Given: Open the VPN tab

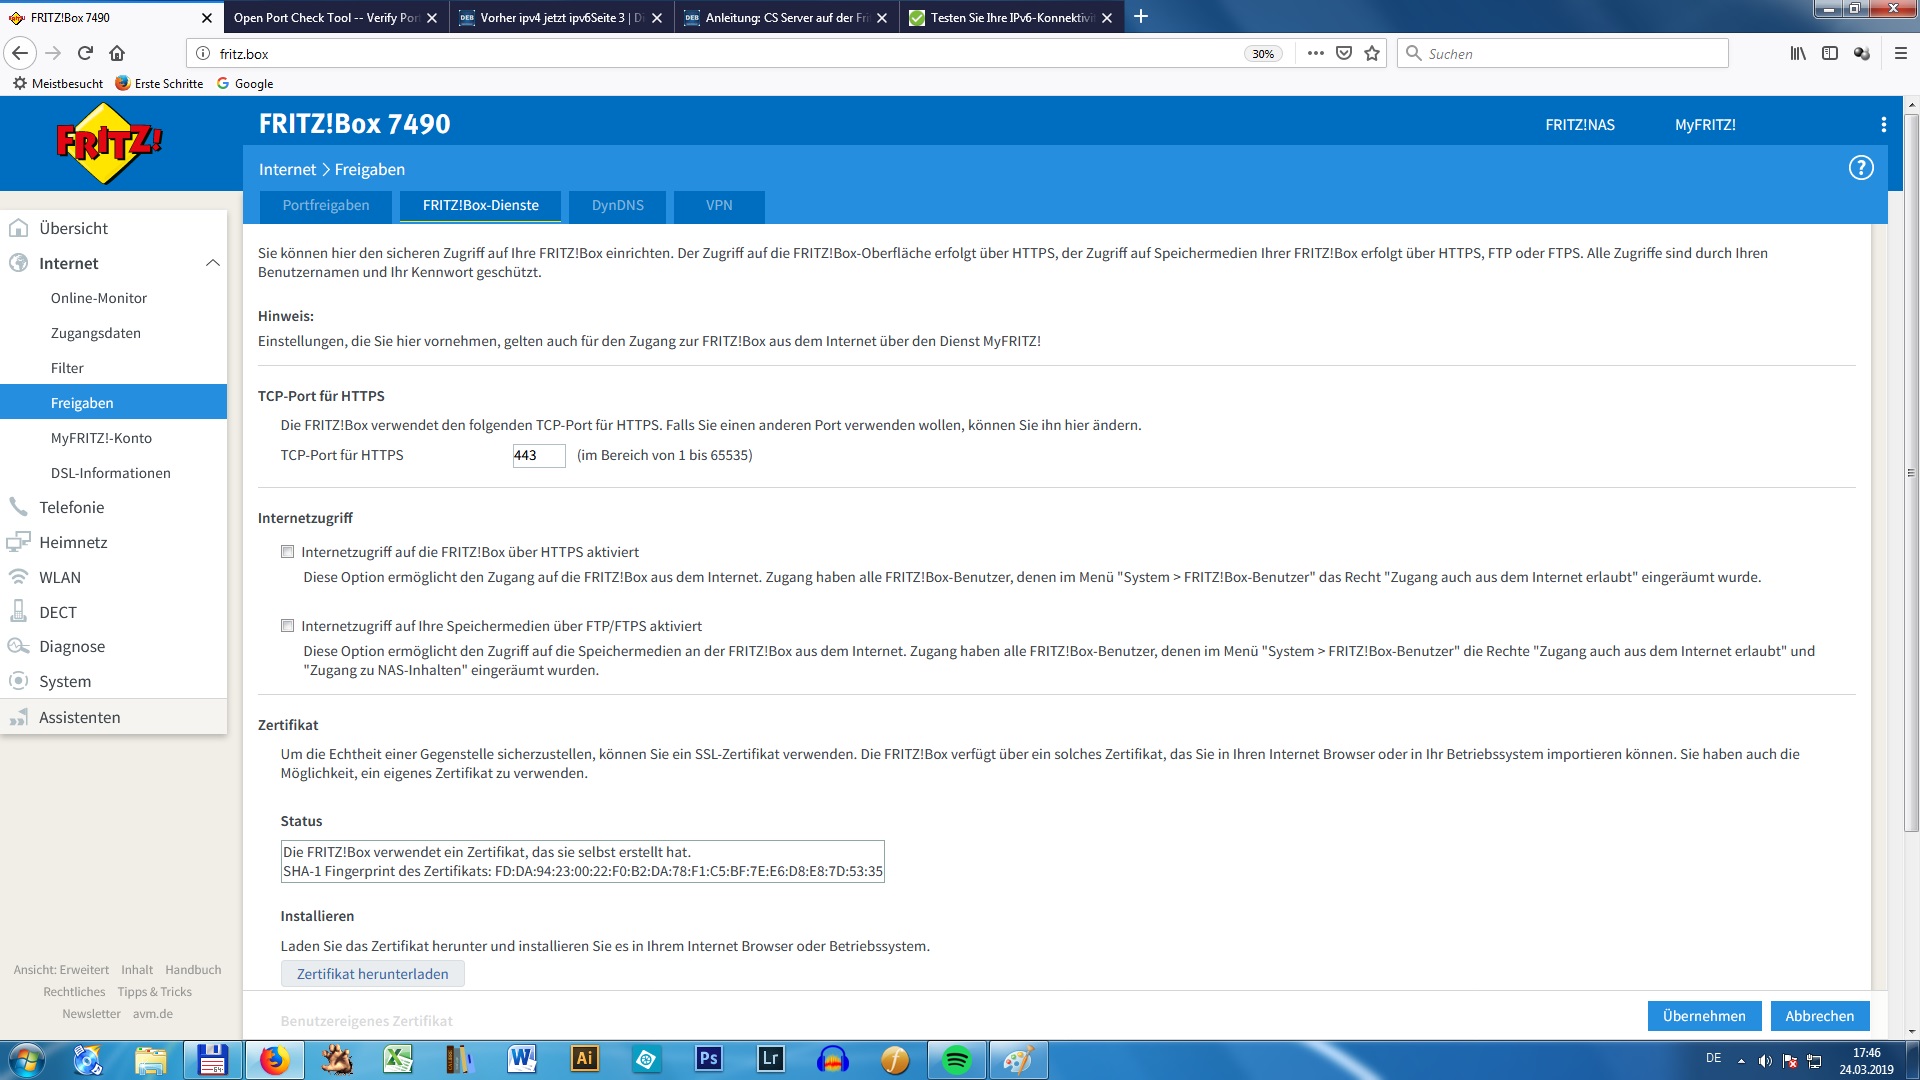Looking at the screenshot, I should coord(719,206).
